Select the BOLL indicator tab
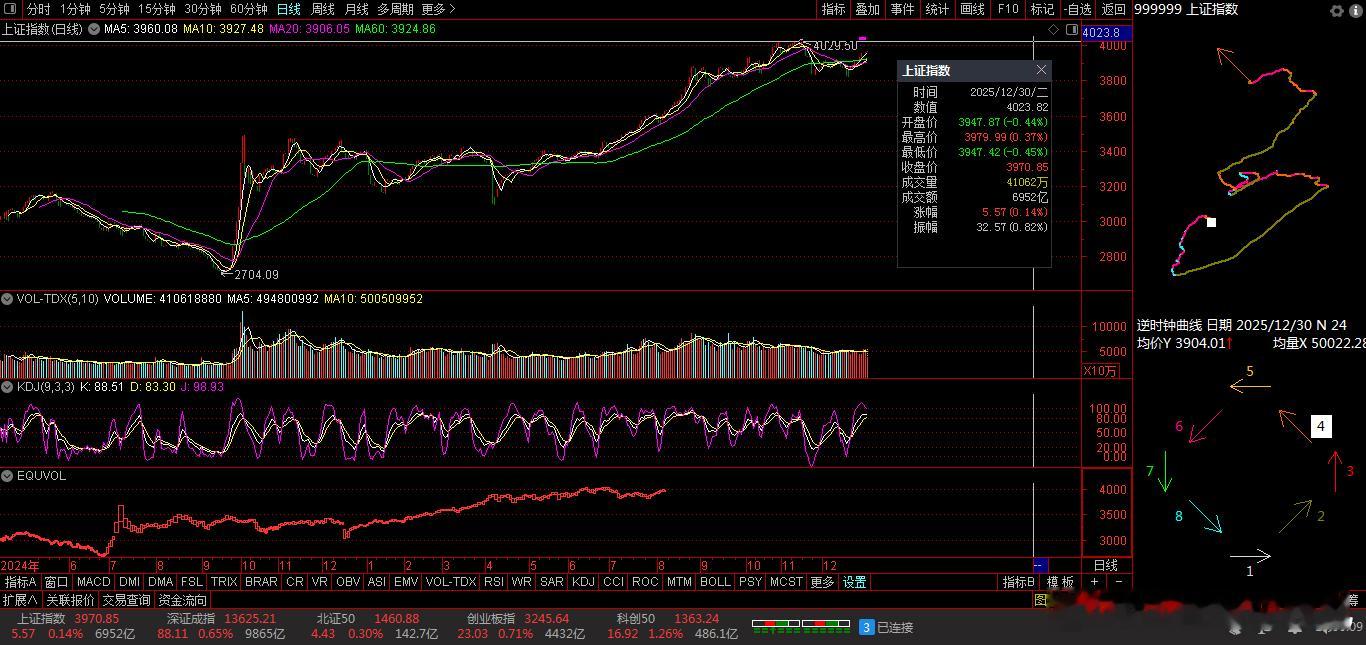 point(715,582)
